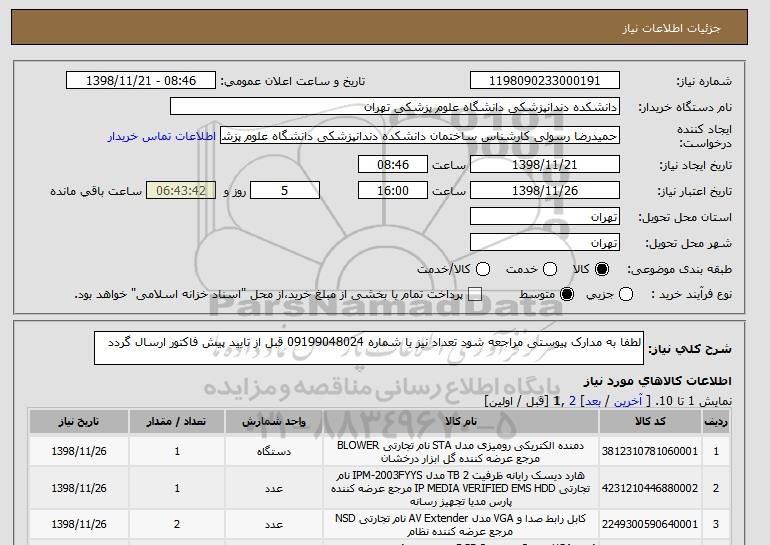This screenshot has width=770, height=545.
Task: Choose the متوسط purchase type radio
Action: point(567,294)
